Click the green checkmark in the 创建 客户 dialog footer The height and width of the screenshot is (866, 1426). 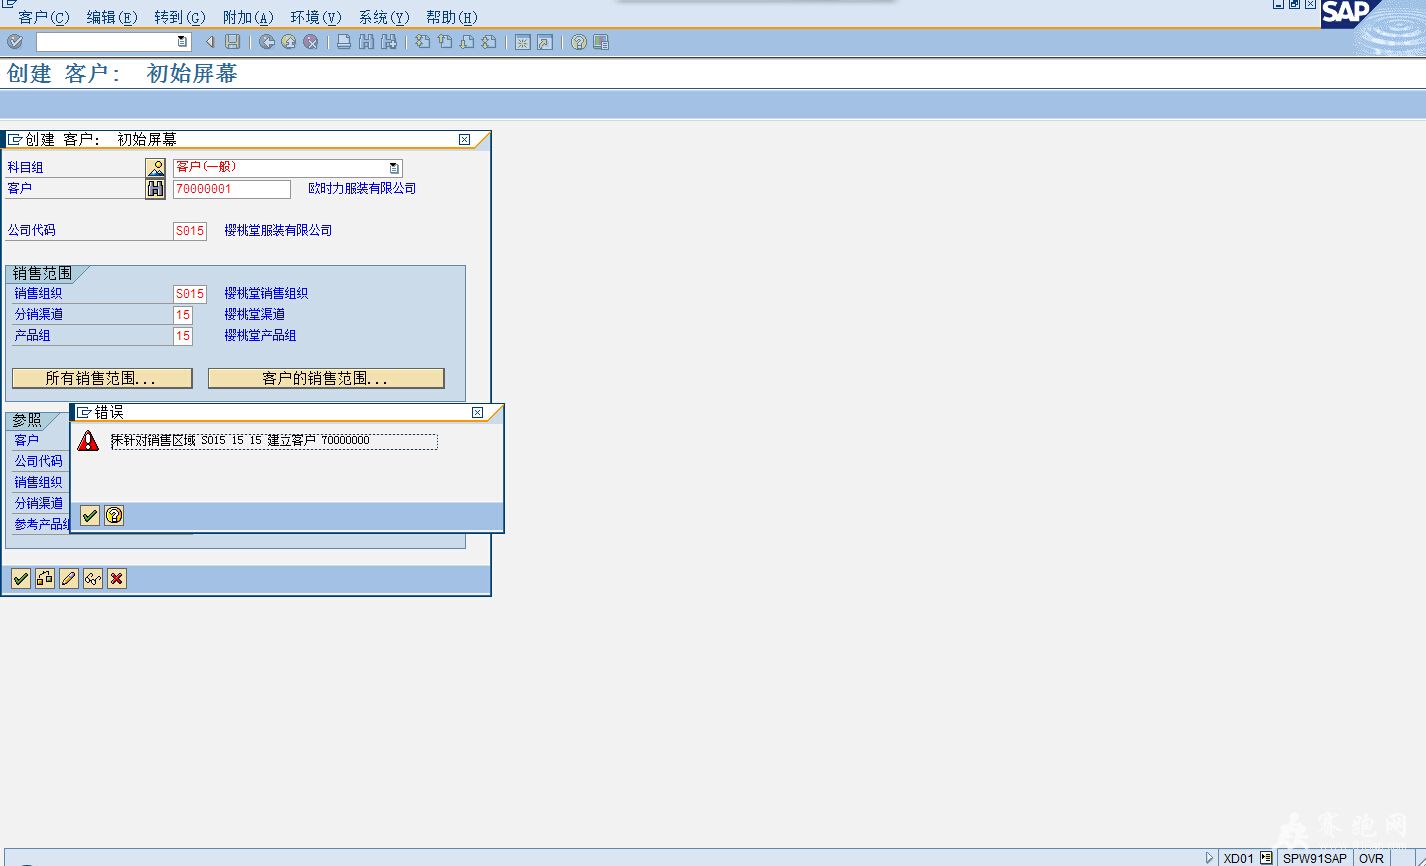click(x=21, y=578)
